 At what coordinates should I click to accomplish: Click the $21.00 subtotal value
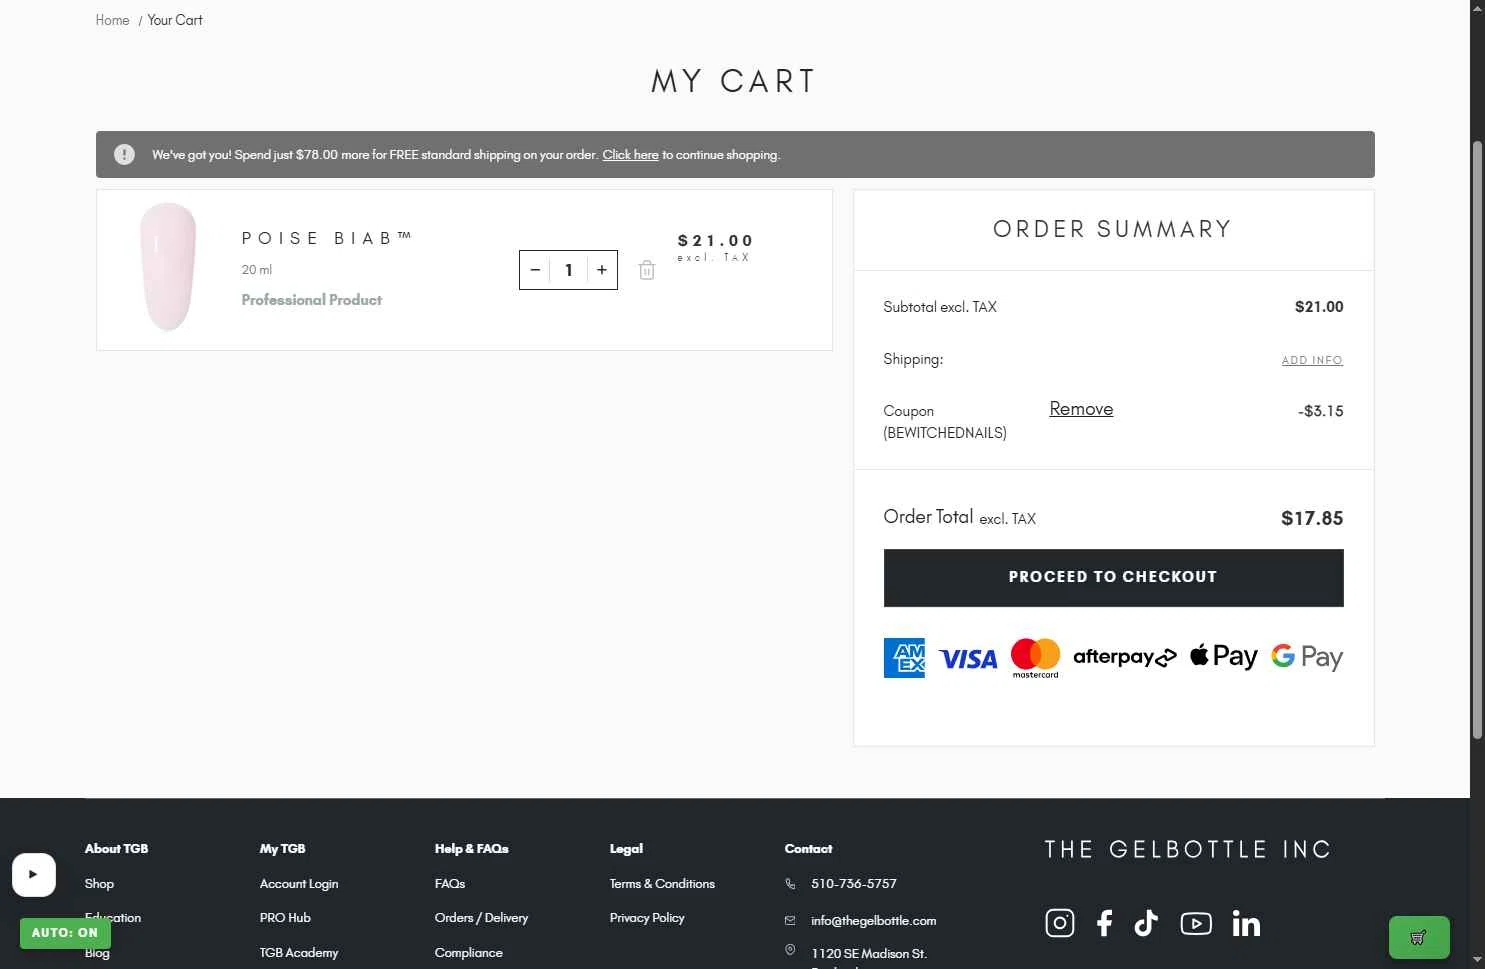click(x=1319, y=307)
